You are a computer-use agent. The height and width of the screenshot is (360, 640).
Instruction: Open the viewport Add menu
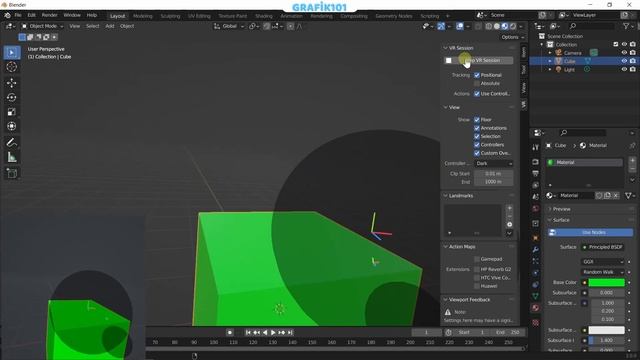coord(110,26)
